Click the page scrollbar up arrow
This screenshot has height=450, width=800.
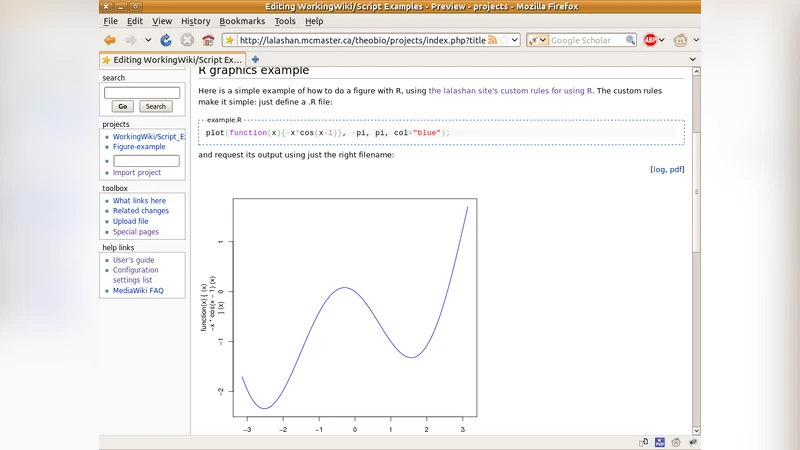(x=696, y=72)
